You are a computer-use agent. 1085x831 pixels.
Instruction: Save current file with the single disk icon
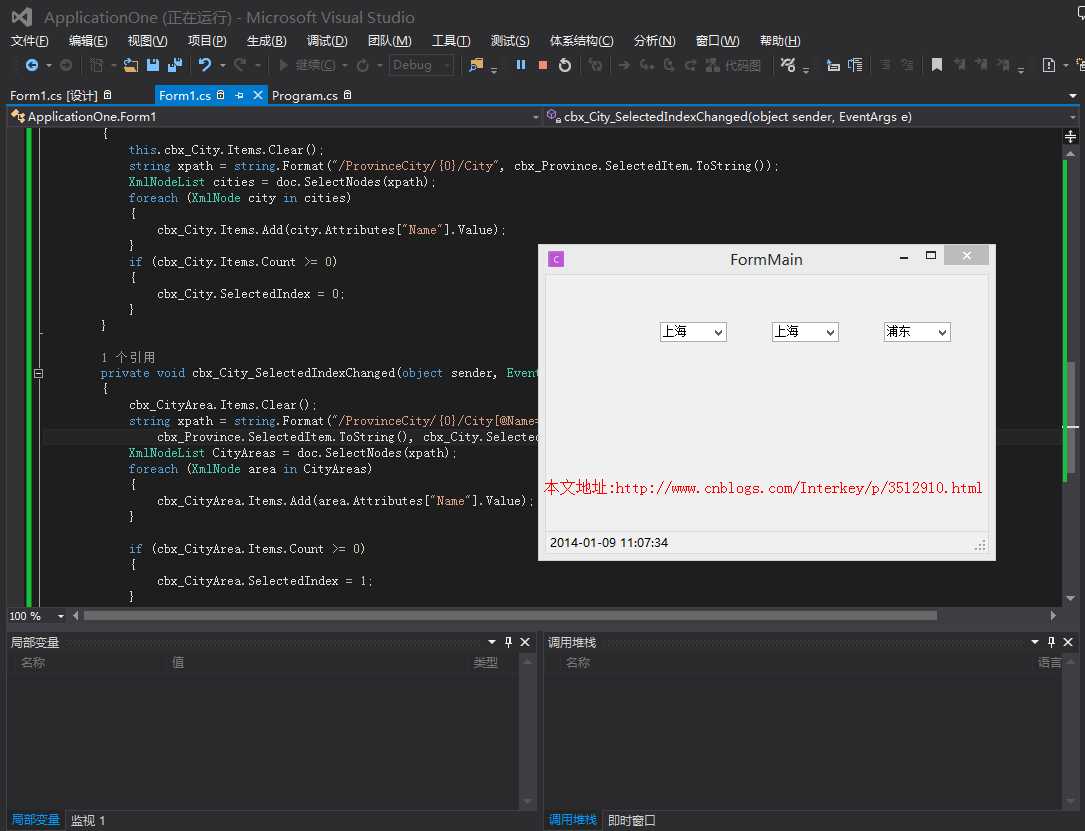click(153, 65)
